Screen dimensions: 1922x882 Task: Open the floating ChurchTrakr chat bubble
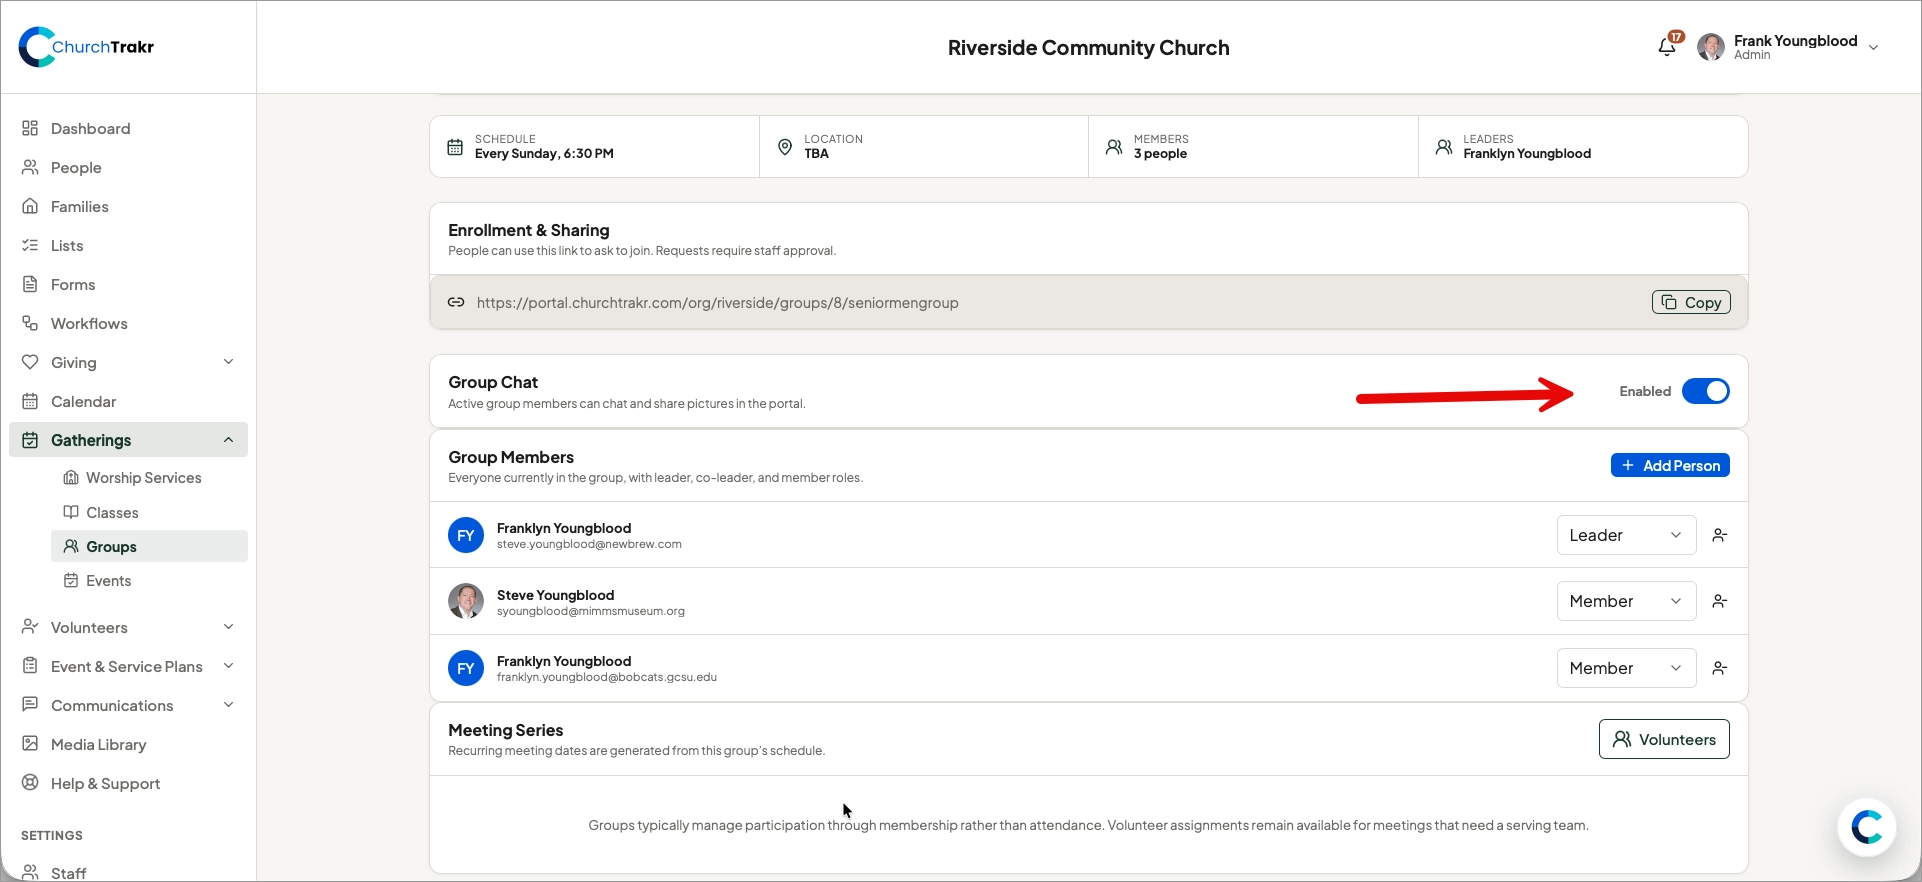click(x=1866, y=827)
